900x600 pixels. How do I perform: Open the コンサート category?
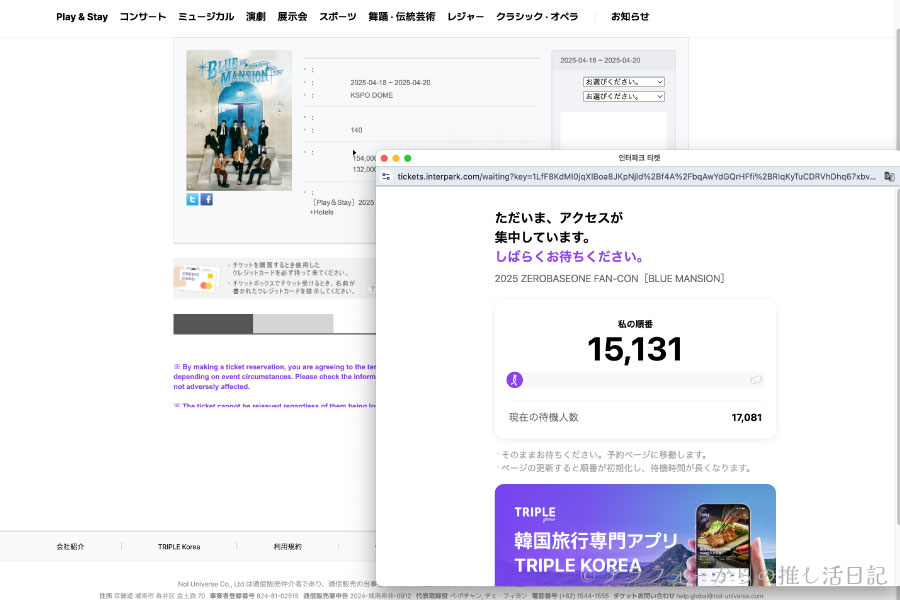(x=142, y=17)
